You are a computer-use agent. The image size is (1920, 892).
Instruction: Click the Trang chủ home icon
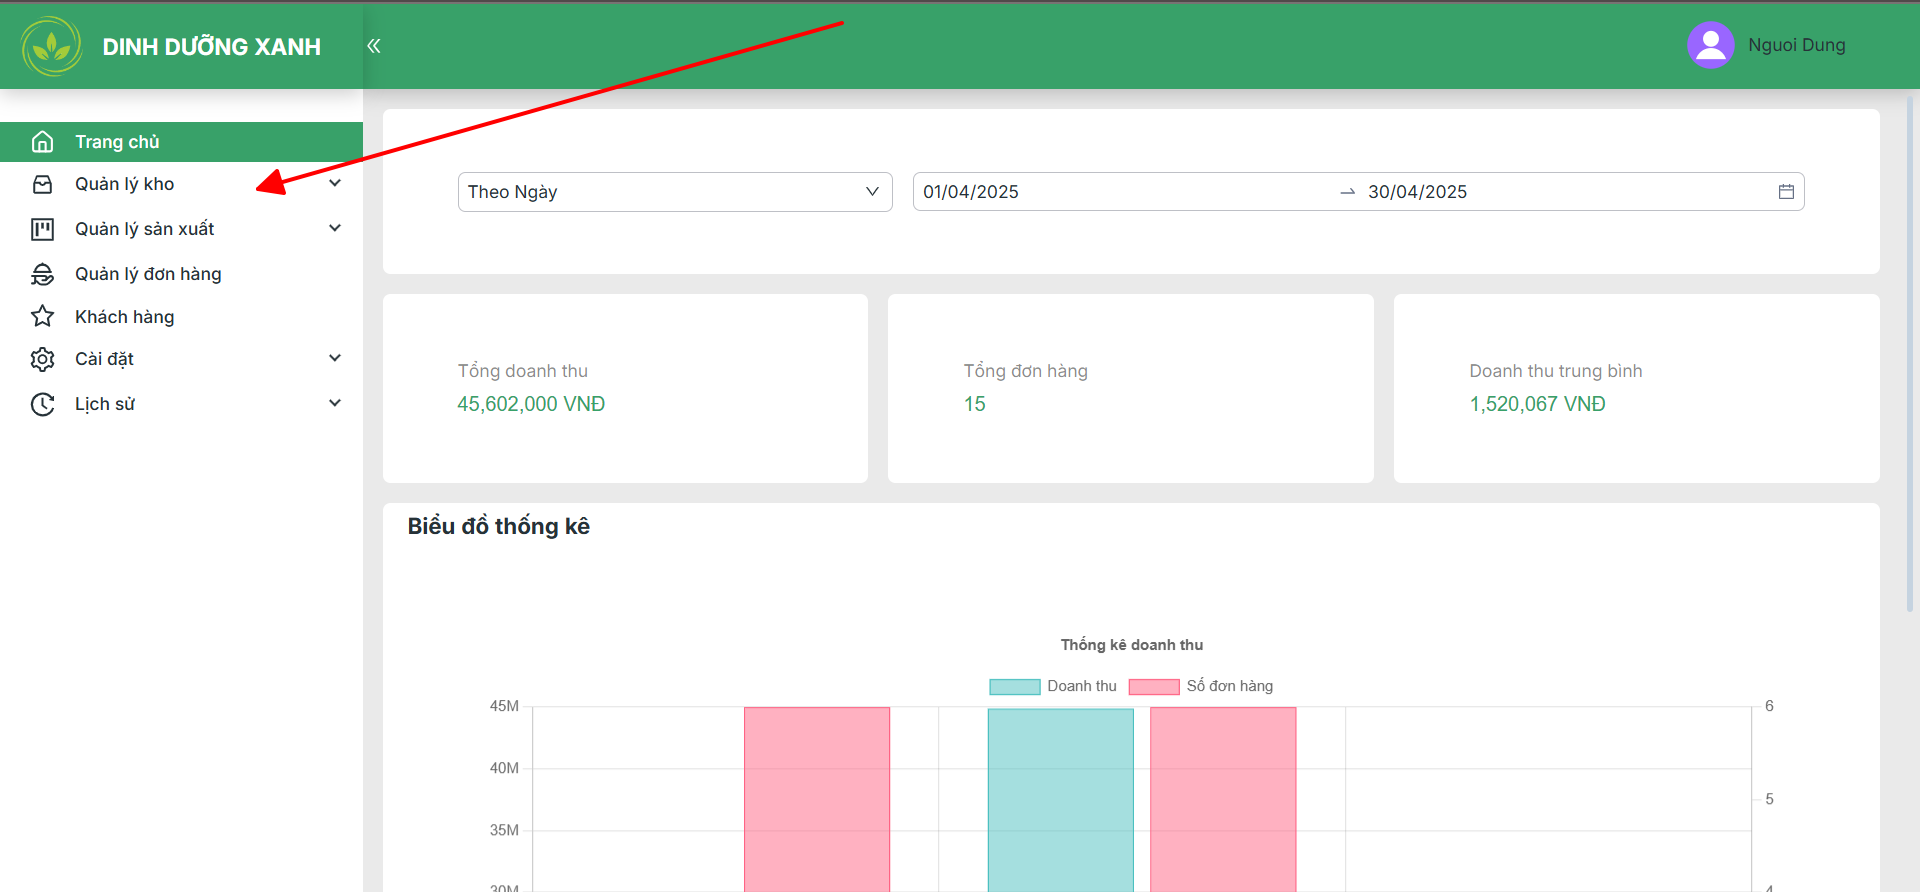coord(42,142)
